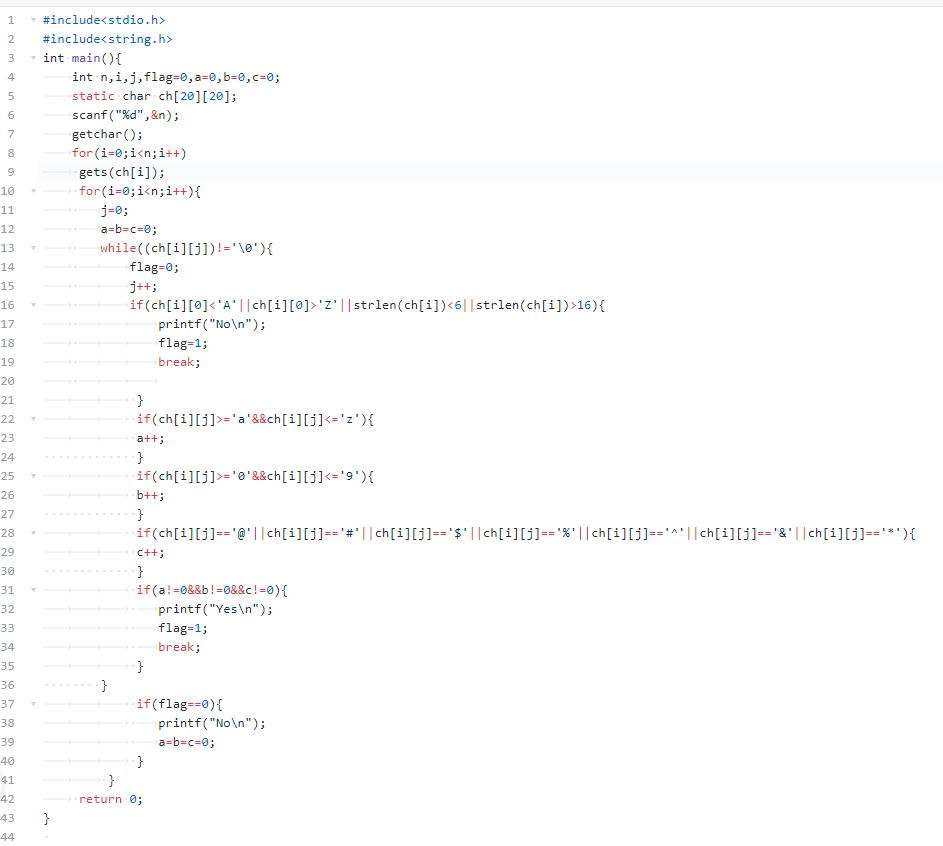This screenshot has width=943, height=846.
Task: Click line number 44 in the gutter
Action: [x=8, y=837]
